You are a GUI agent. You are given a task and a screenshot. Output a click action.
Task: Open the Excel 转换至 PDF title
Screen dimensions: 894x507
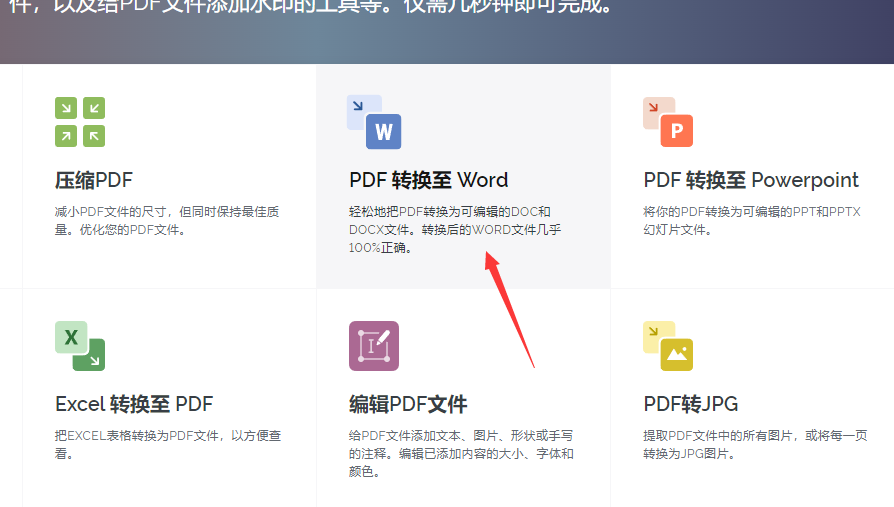pos(134,404)
